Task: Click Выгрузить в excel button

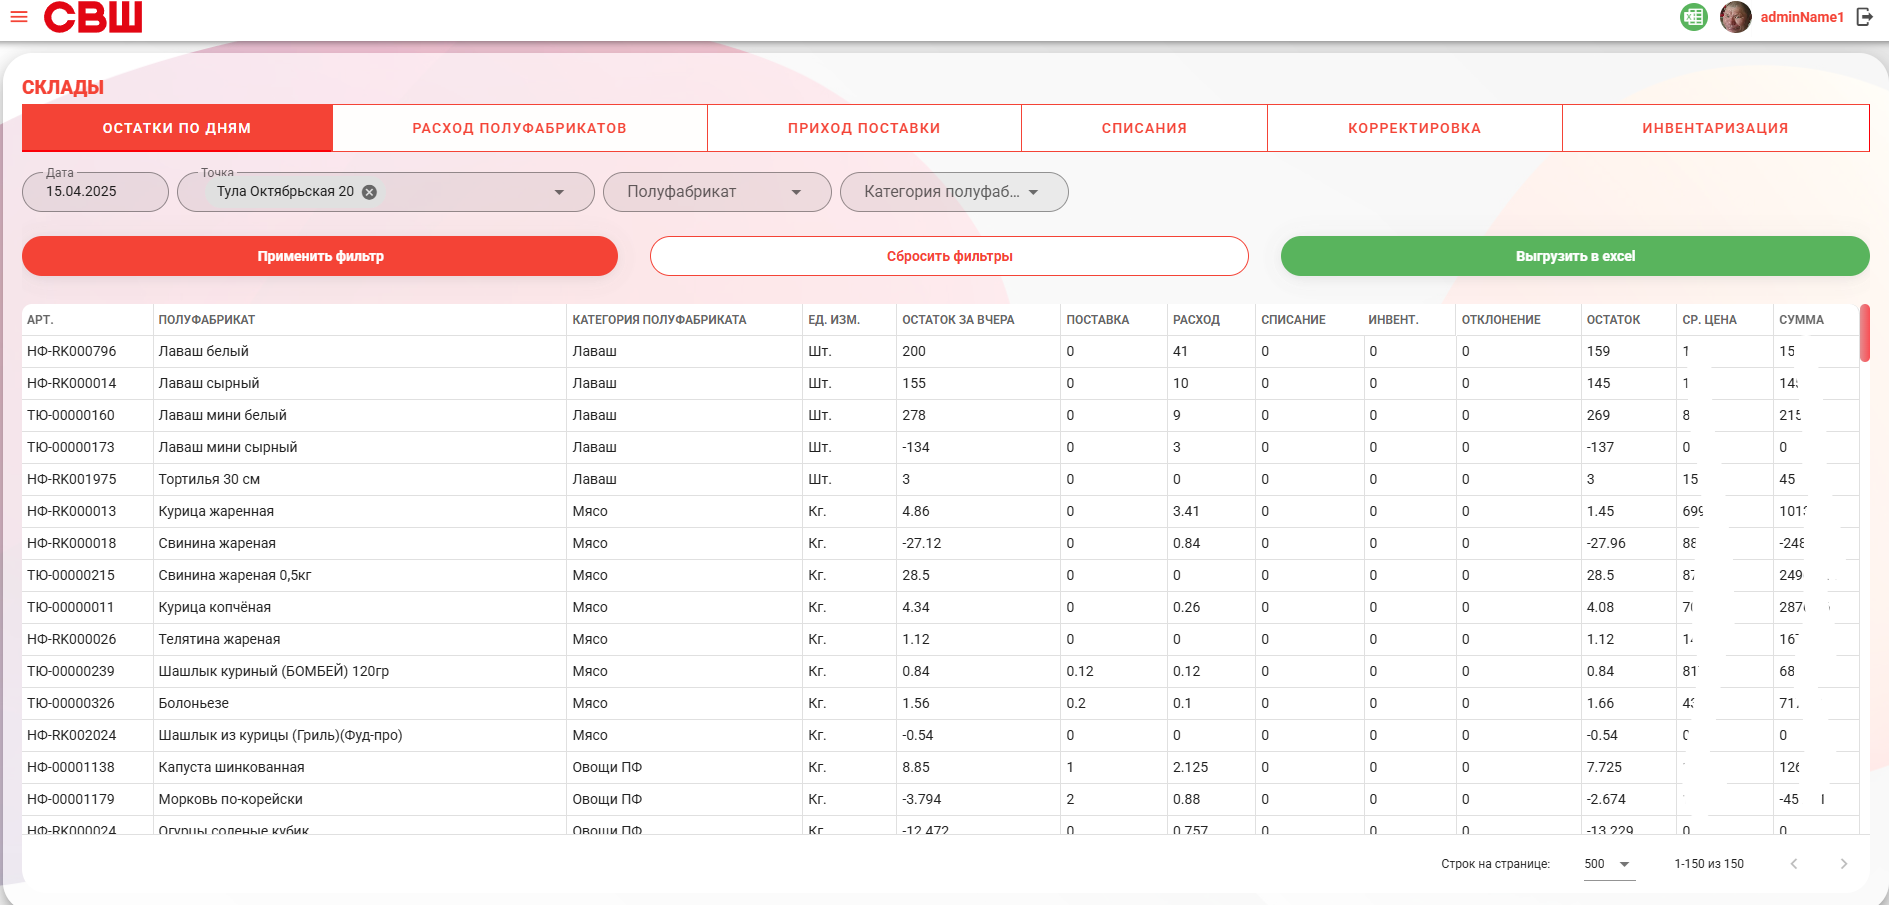Action: click(x=1575, y=256)
